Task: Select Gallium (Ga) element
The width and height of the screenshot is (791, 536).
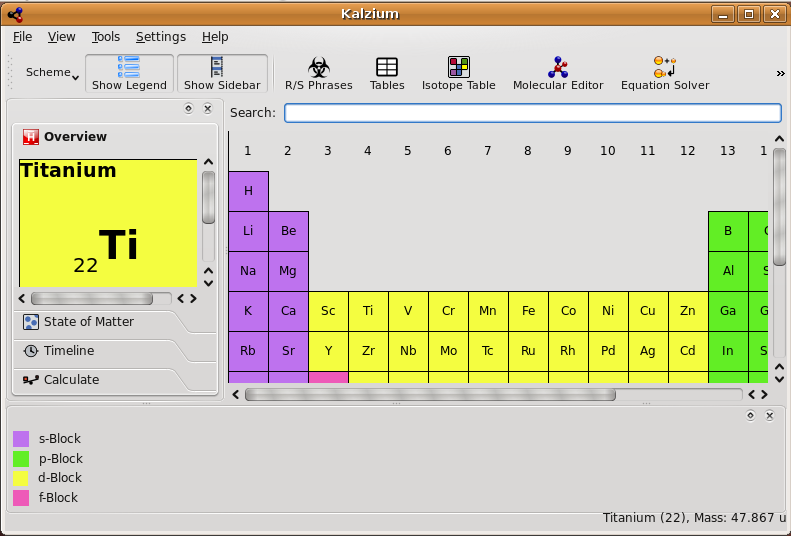Action: (x=728, y=311)
